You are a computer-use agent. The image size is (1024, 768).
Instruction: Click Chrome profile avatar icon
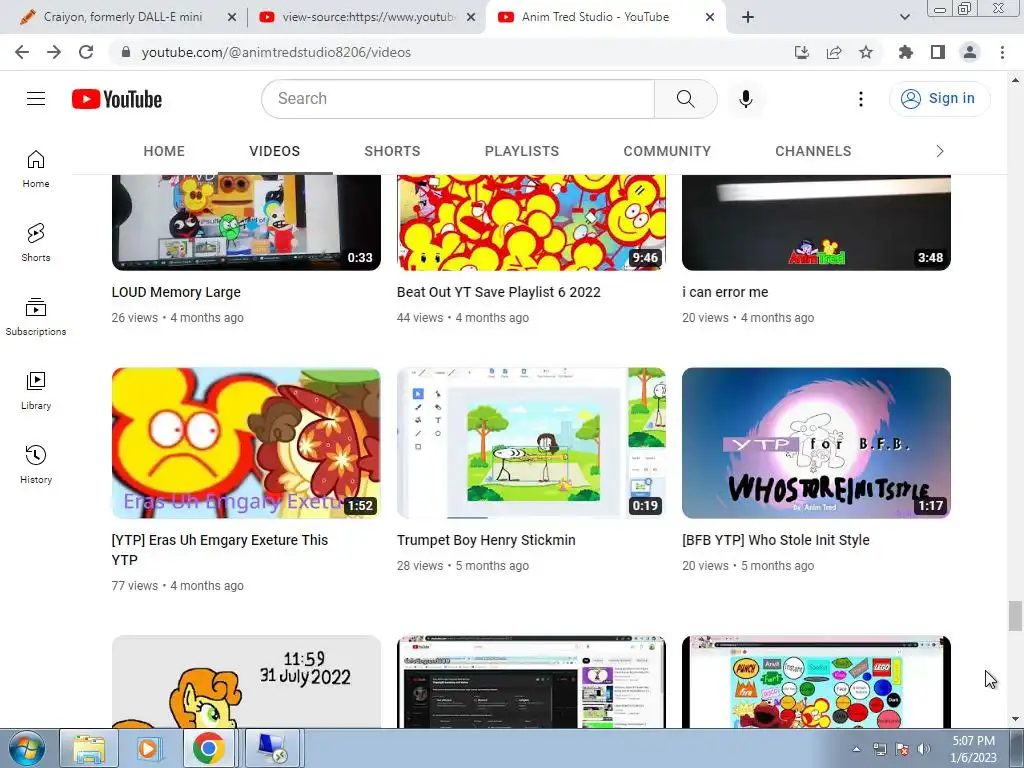(x=970, y=52)
